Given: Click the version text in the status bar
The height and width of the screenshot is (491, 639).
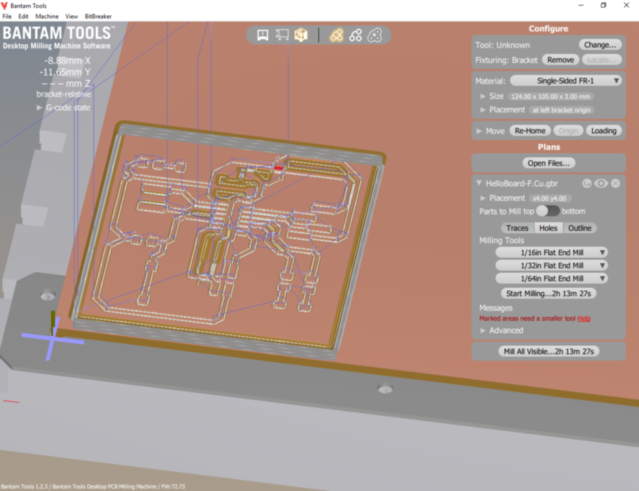Looking at the screenshot, I should click(x=93, y=487).
